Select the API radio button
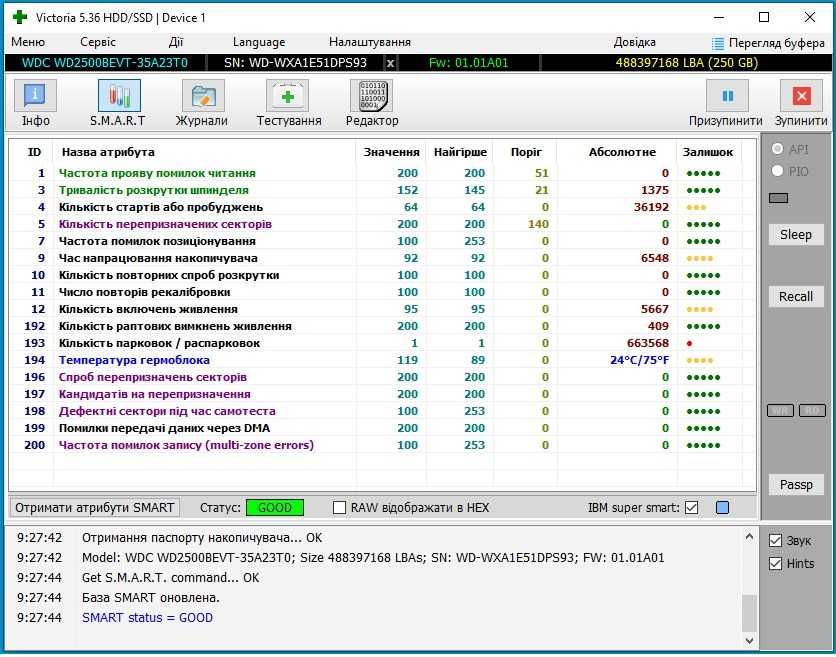 tap(777, 149)
